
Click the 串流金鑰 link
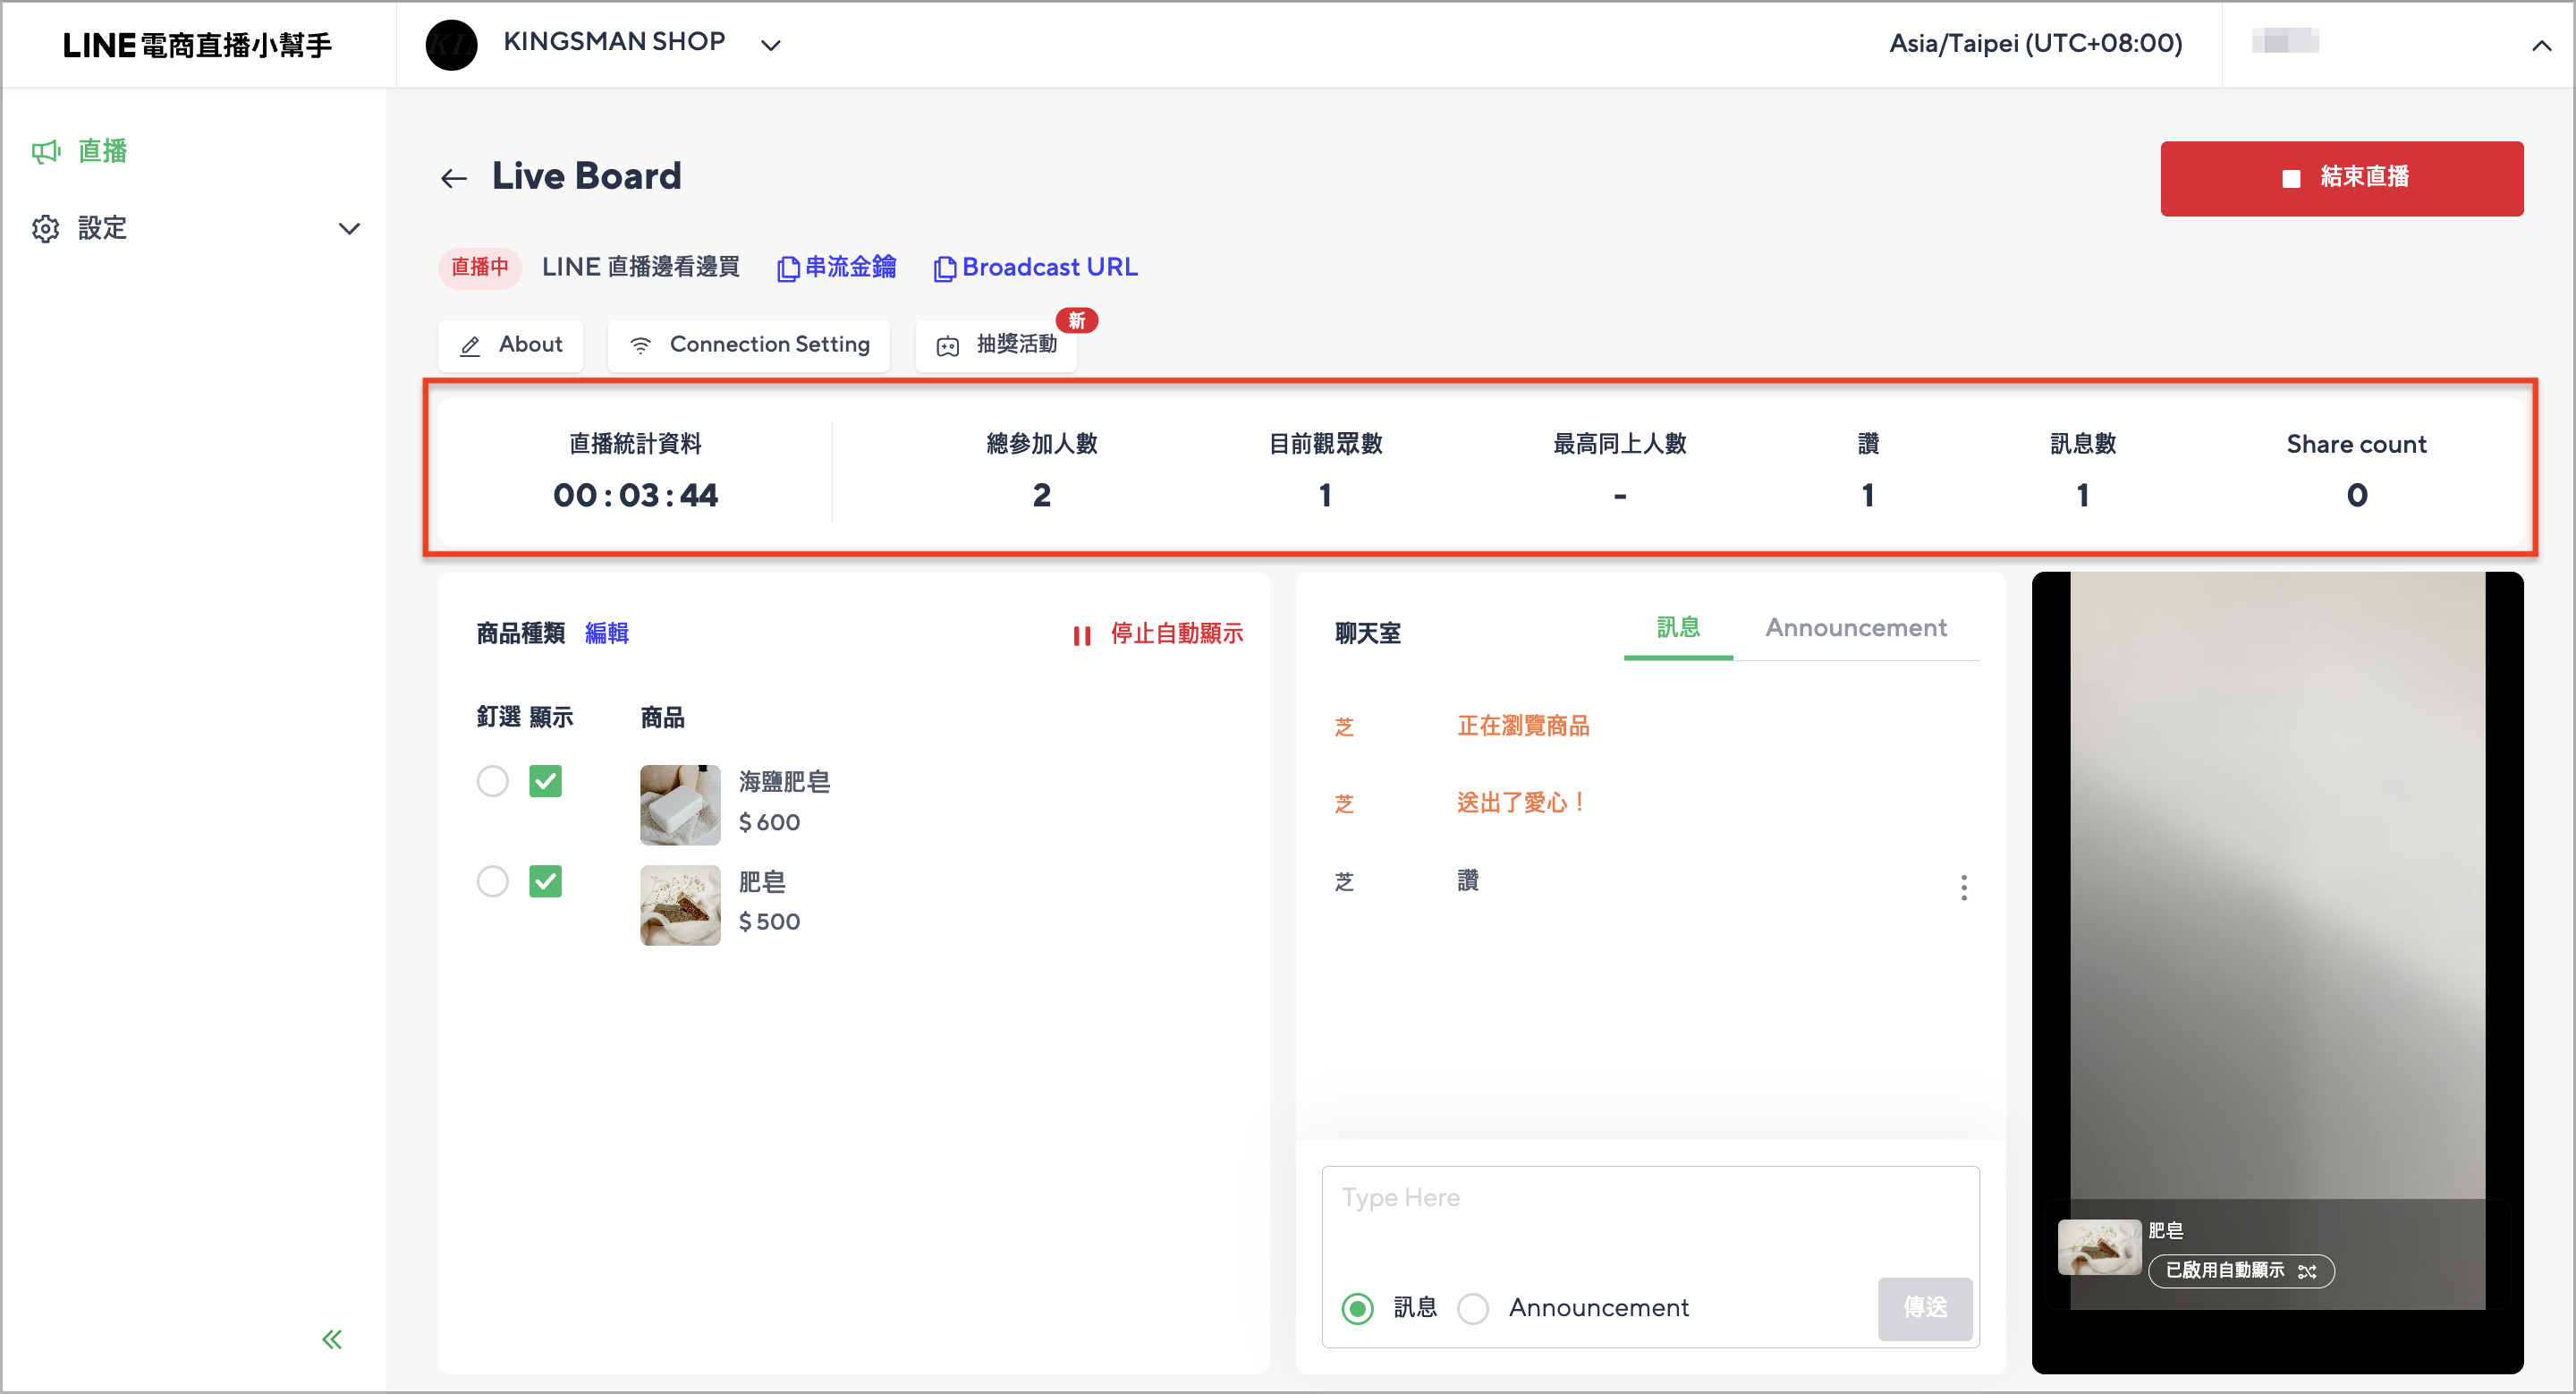pyautogui.click(x=849, y=267)
